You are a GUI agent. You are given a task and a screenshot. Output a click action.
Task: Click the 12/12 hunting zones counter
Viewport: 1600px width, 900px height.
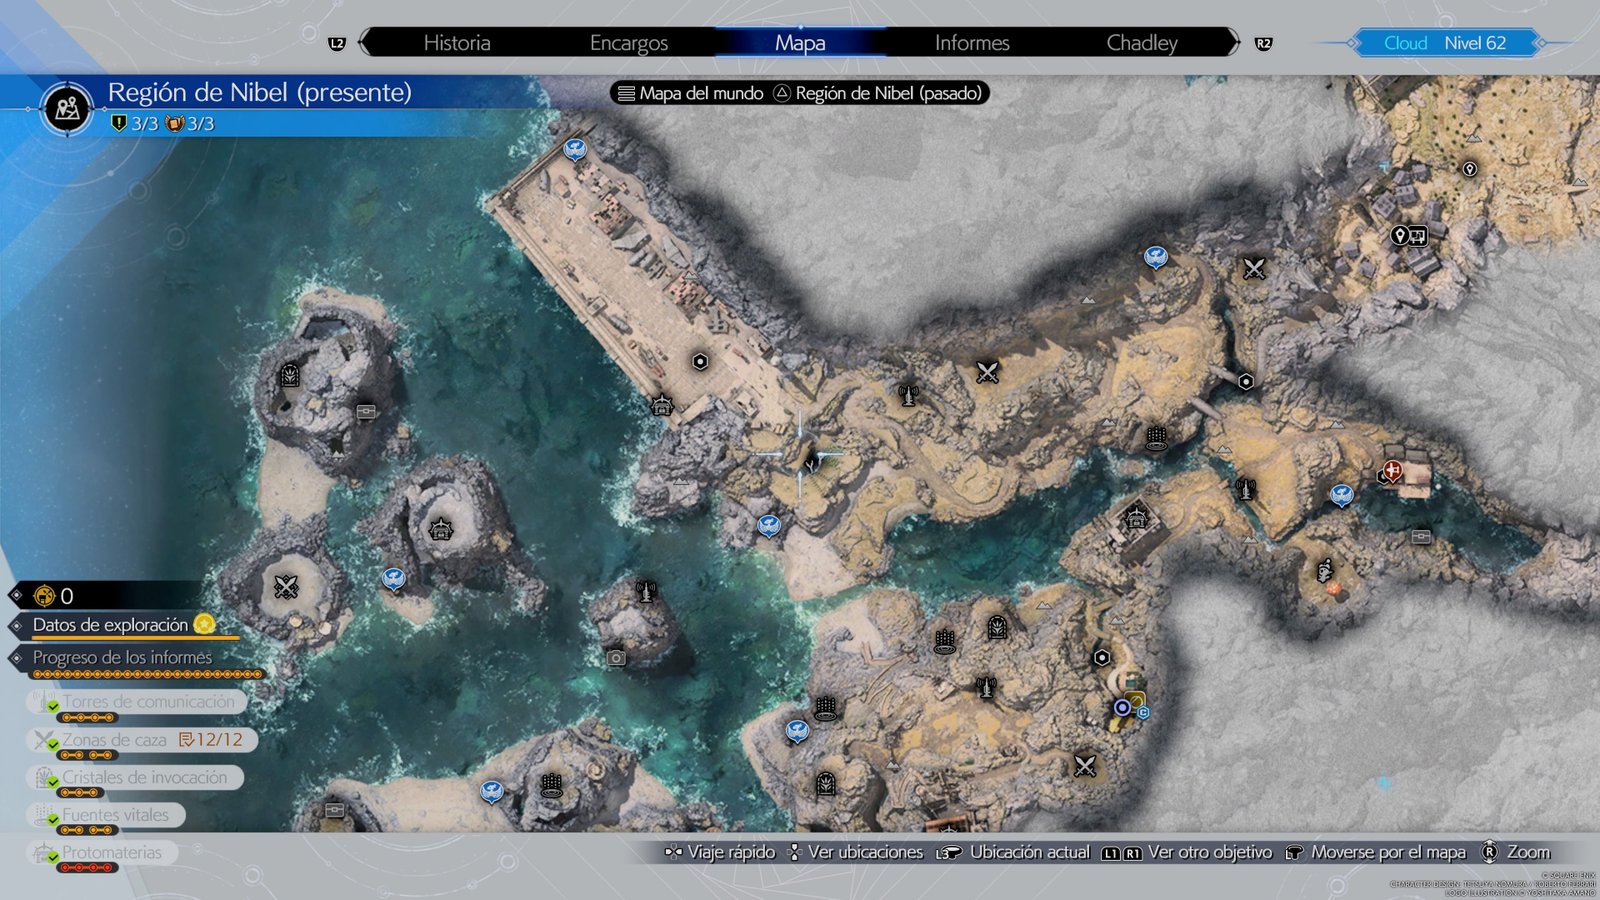(x=211, y=740)
